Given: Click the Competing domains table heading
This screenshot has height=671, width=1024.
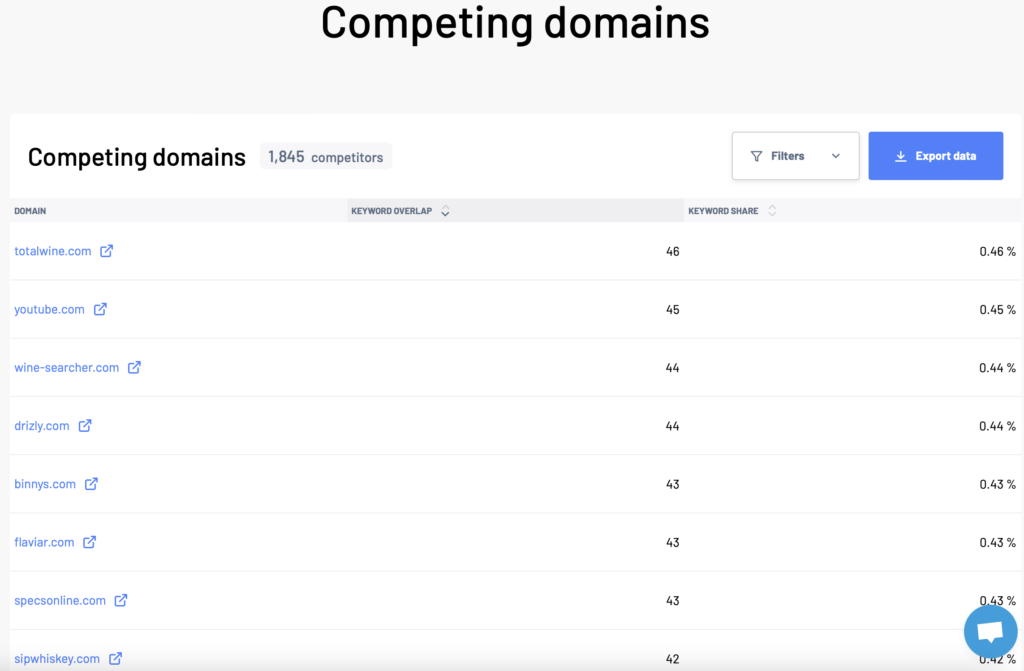Looking at the screenshot, I should 136,157.
